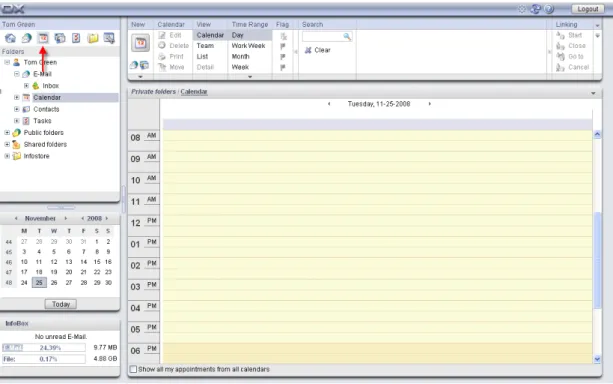Open the Tasks module toolbar icon
Screen dimensions: 613x384
[76, 38]
